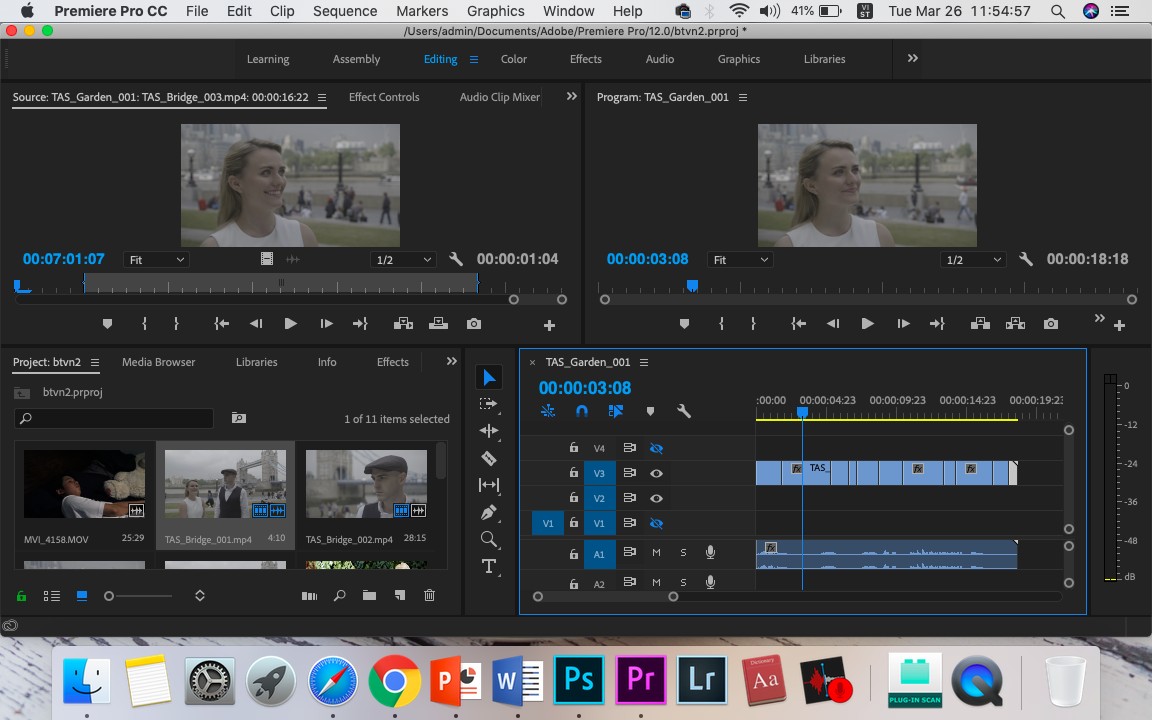The width and height of the screenshot is (1152, 720).
Task: Toggle Snap in the timeline
Action: click(x=582, y=411)
